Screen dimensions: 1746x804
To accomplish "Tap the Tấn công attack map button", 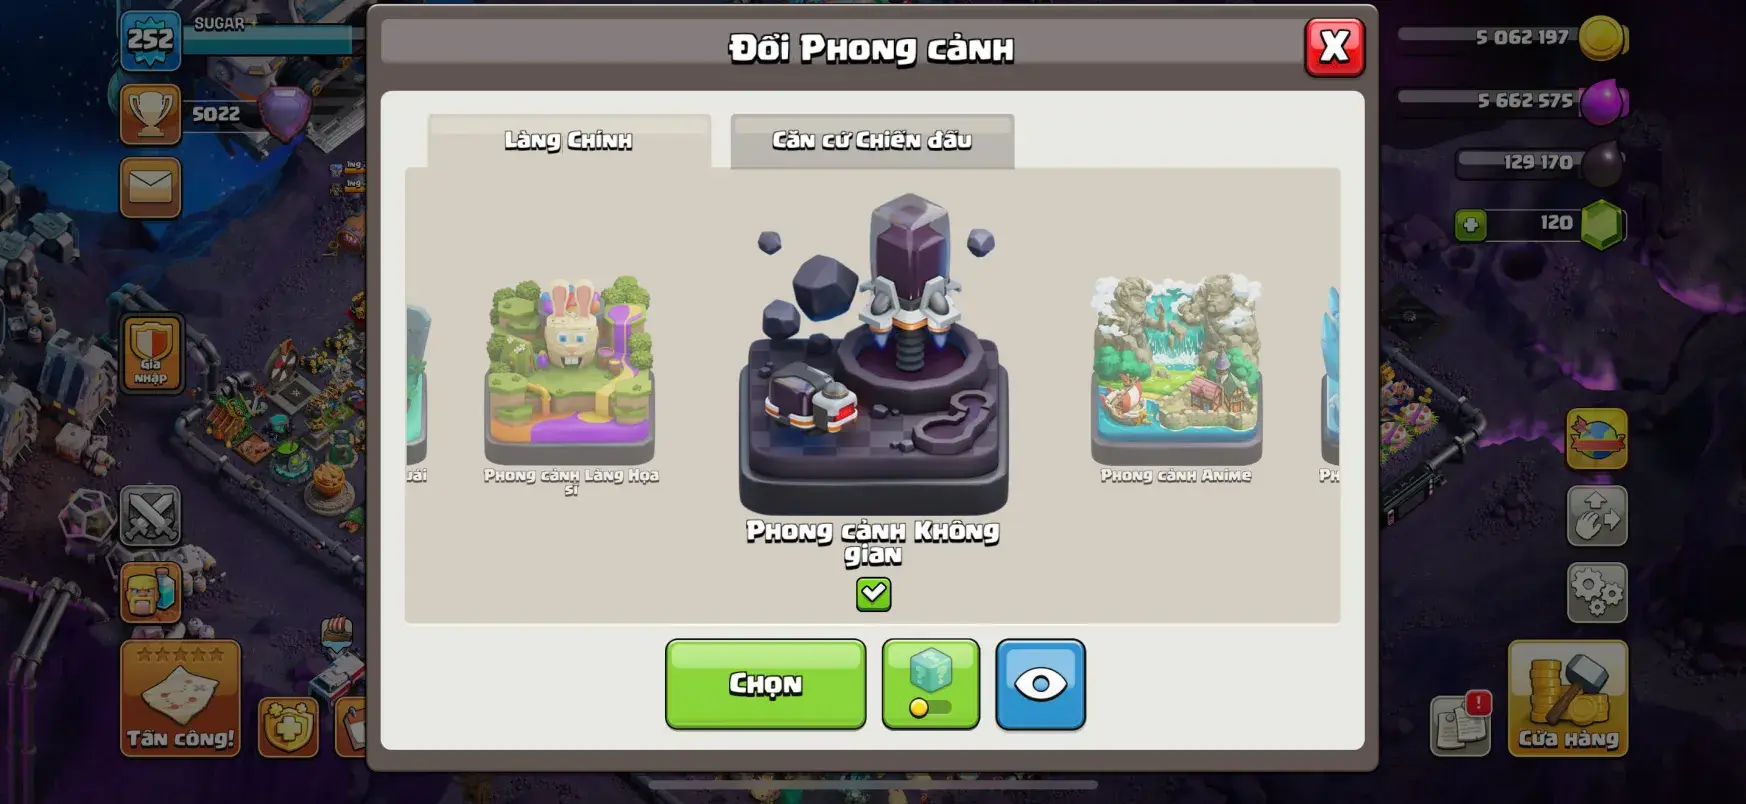I will pyautogui.click(x=180, y=698).
